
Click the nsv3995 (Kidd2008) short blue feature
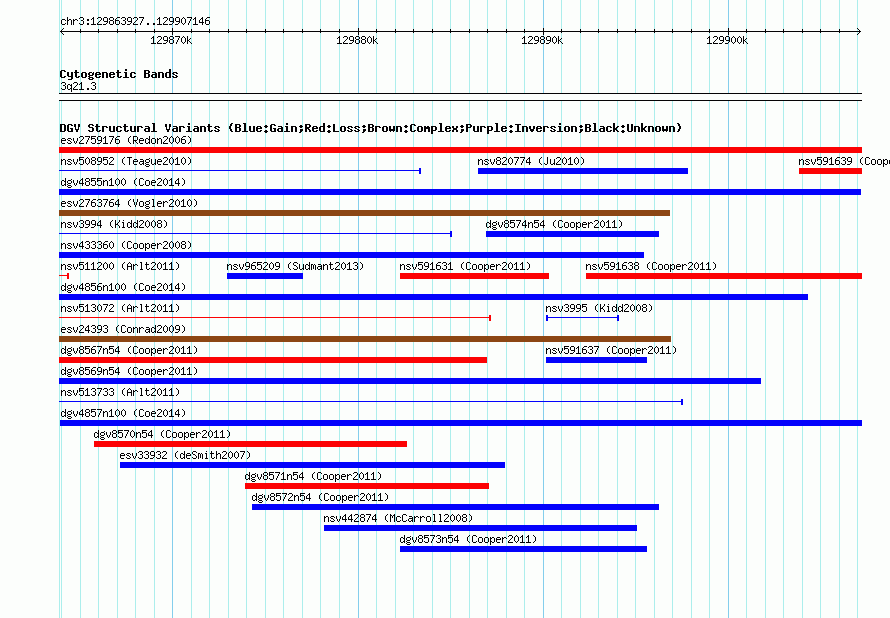[582, 318]
